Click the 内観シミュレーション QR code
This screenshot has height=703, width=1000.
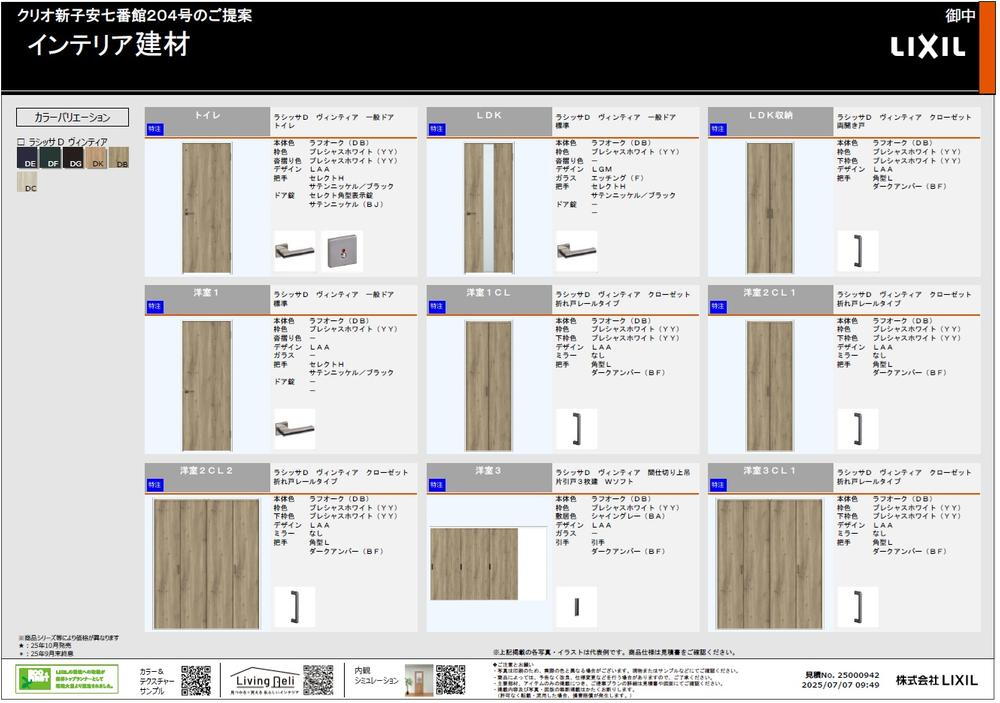(450, 681)
